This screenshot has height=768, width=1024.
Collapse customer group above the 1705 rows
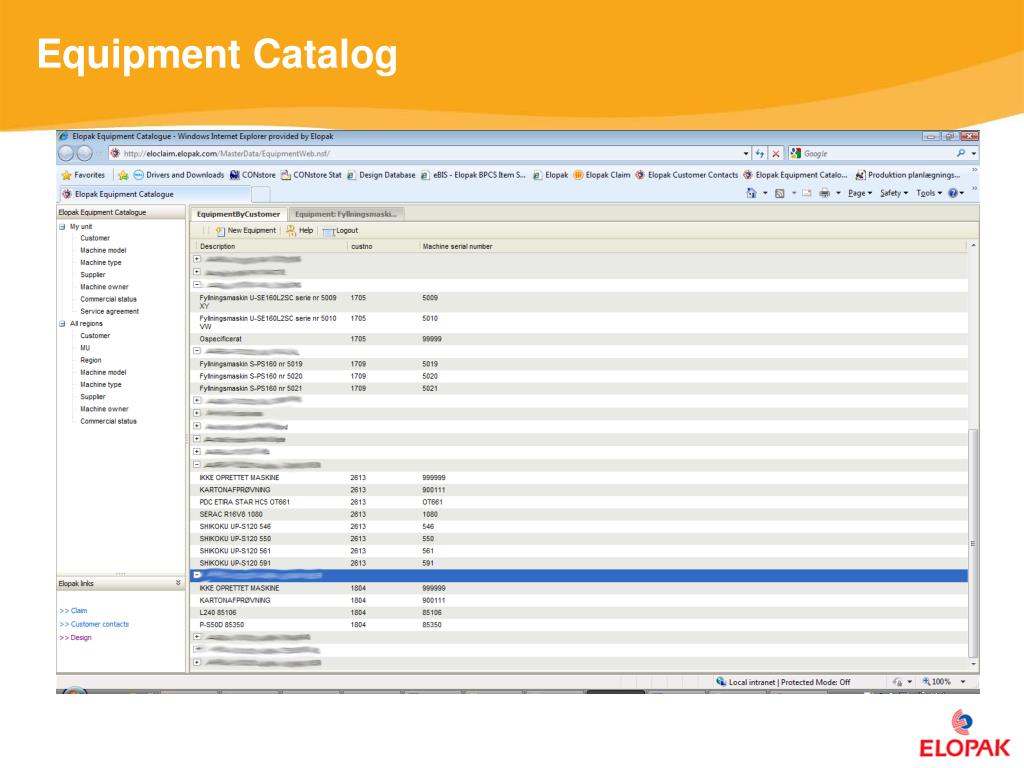[197, 285]
